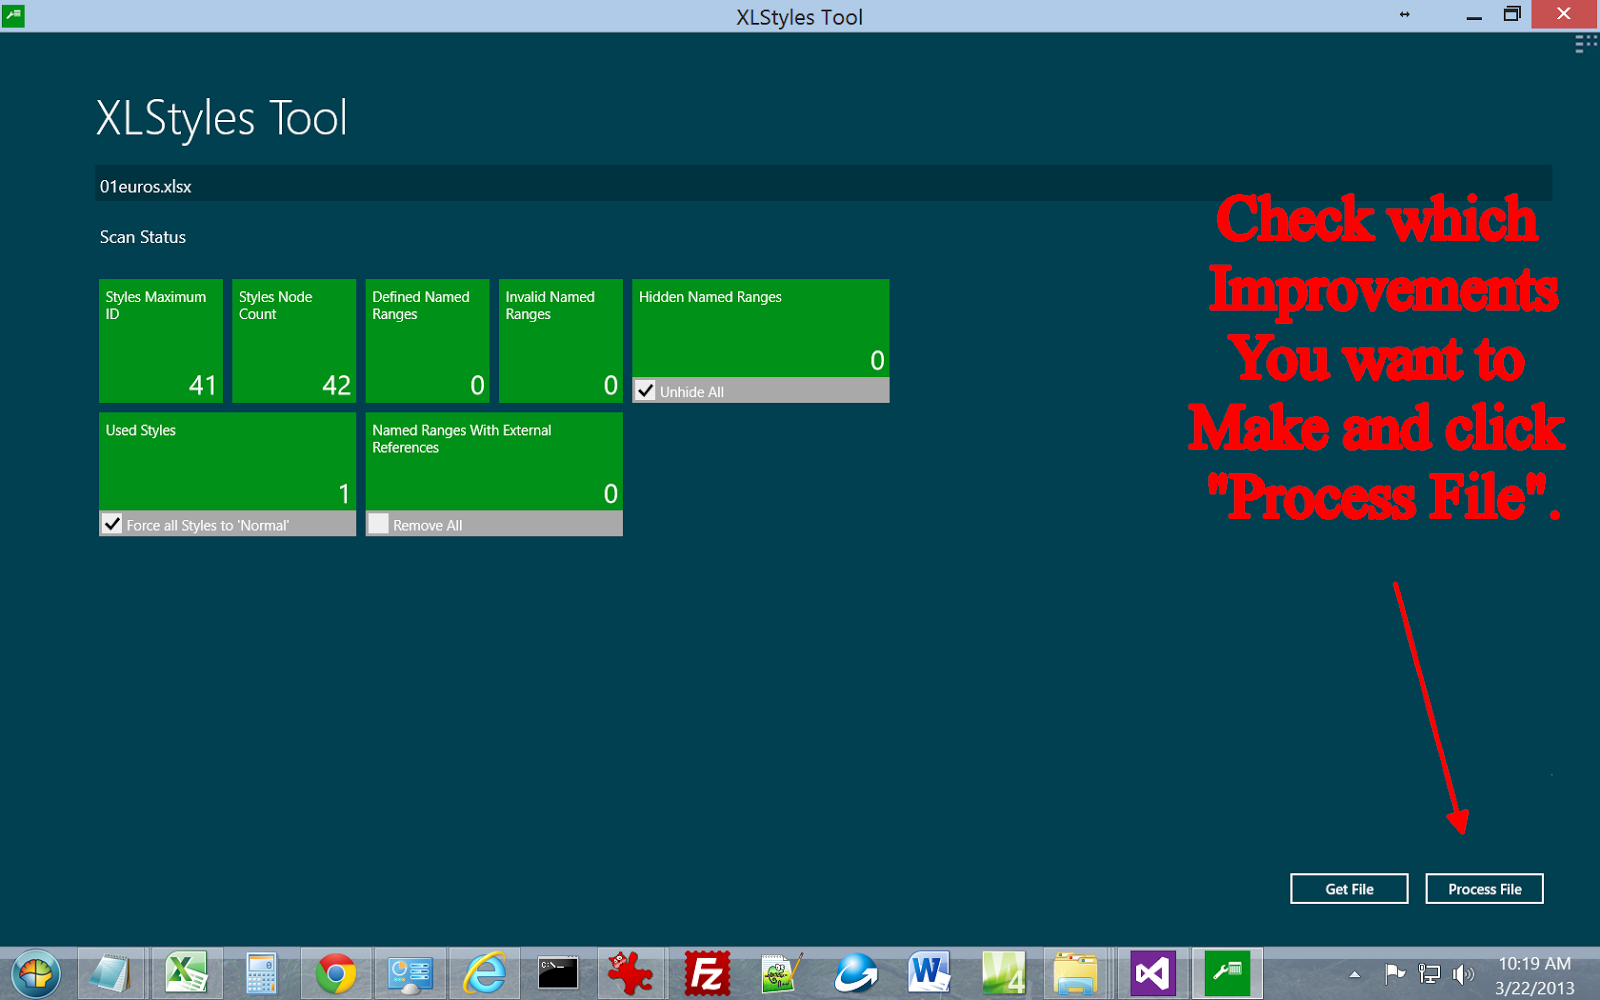
Task: Click the Get File button
Action: point(1348,888)
